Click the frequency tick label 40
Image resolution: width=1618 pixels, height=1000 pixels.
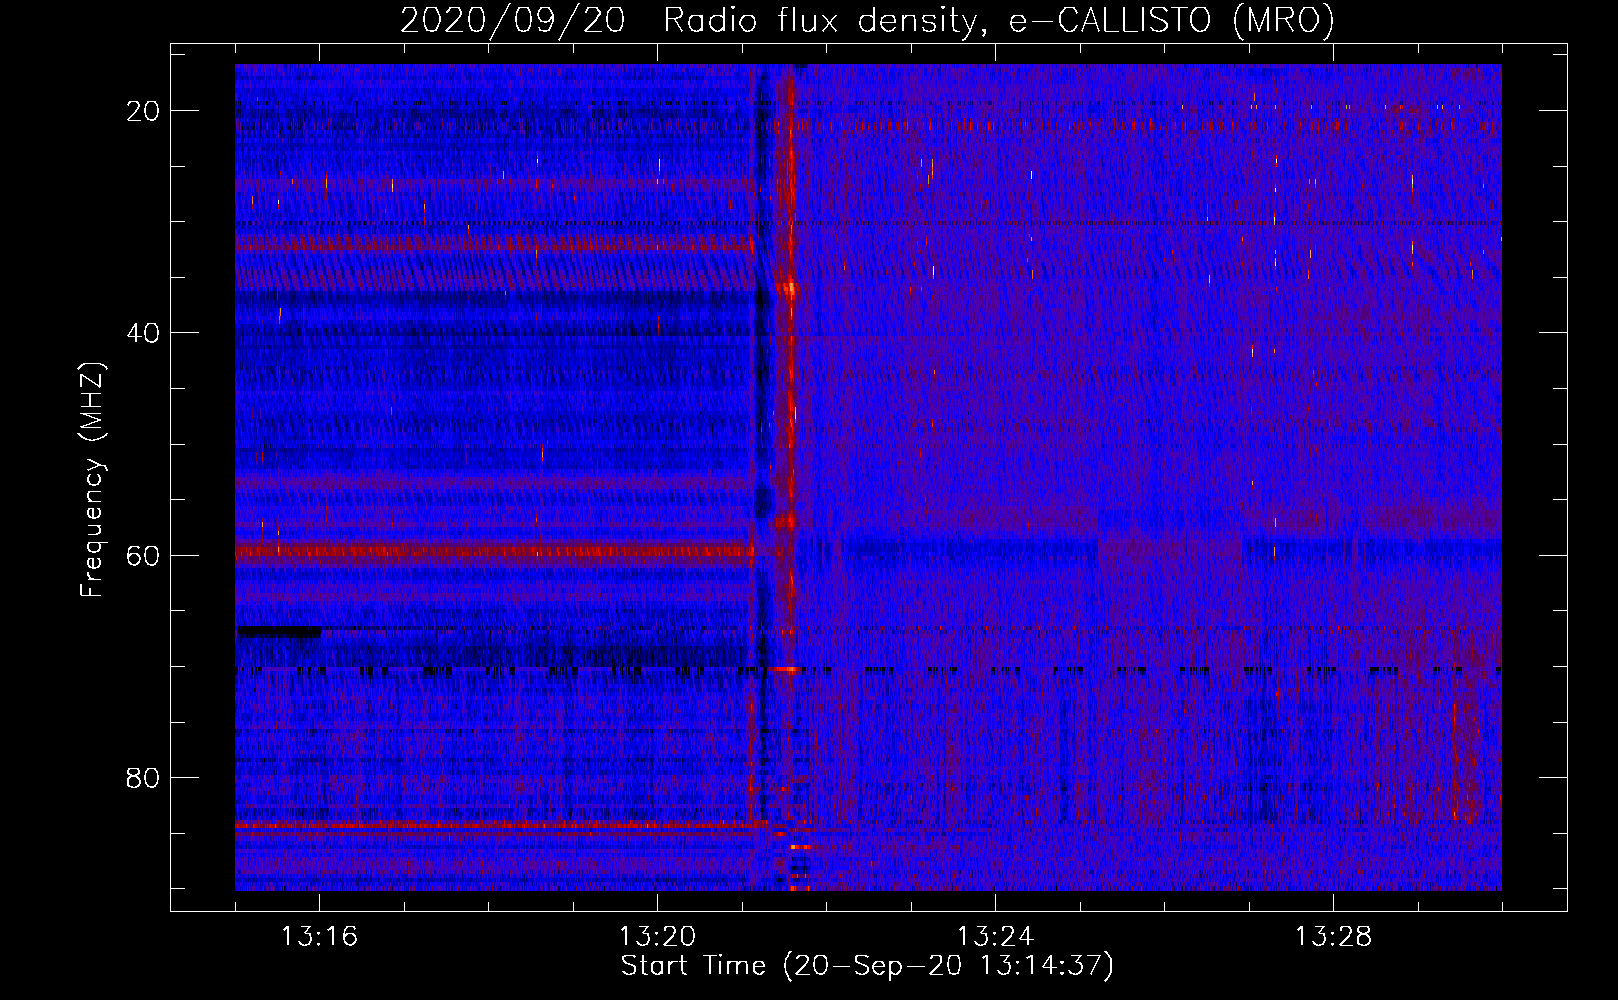tap(143, 333)
